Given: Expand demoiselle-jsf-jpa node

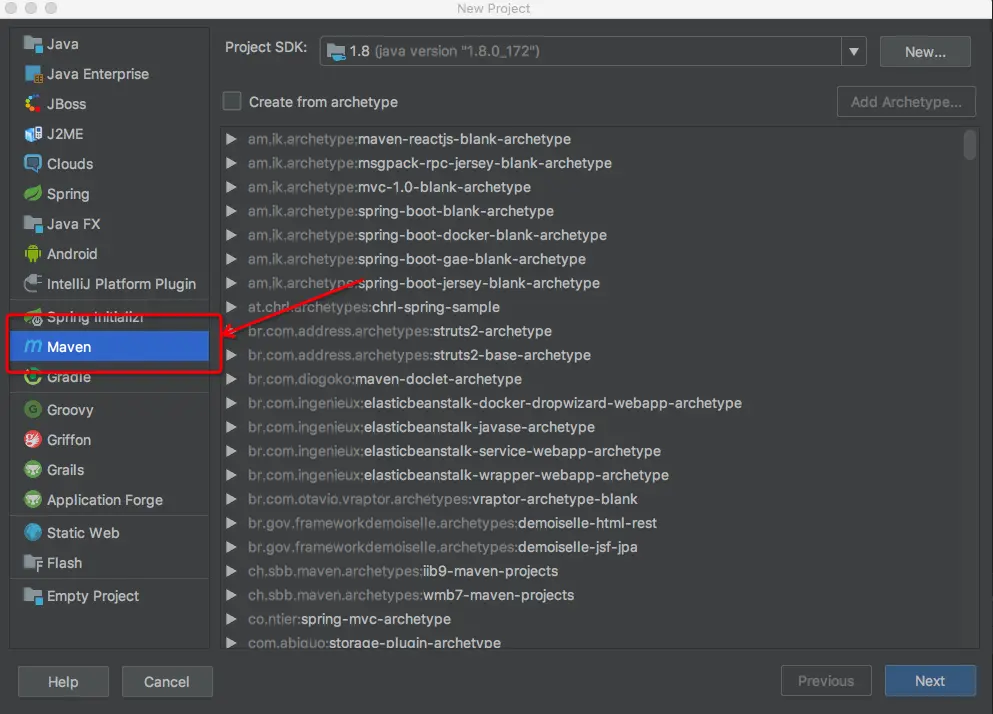Looking at the screenshot, I should pos(231,547).
